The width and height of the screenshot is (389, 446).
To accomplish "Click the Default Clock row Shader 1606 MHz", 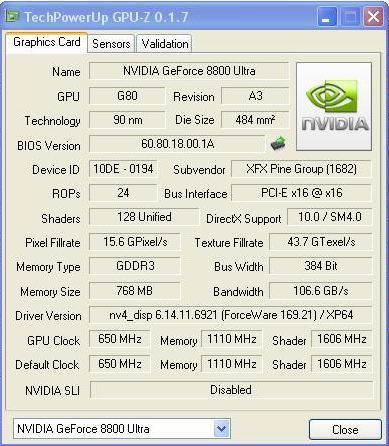I will [342, 364].
